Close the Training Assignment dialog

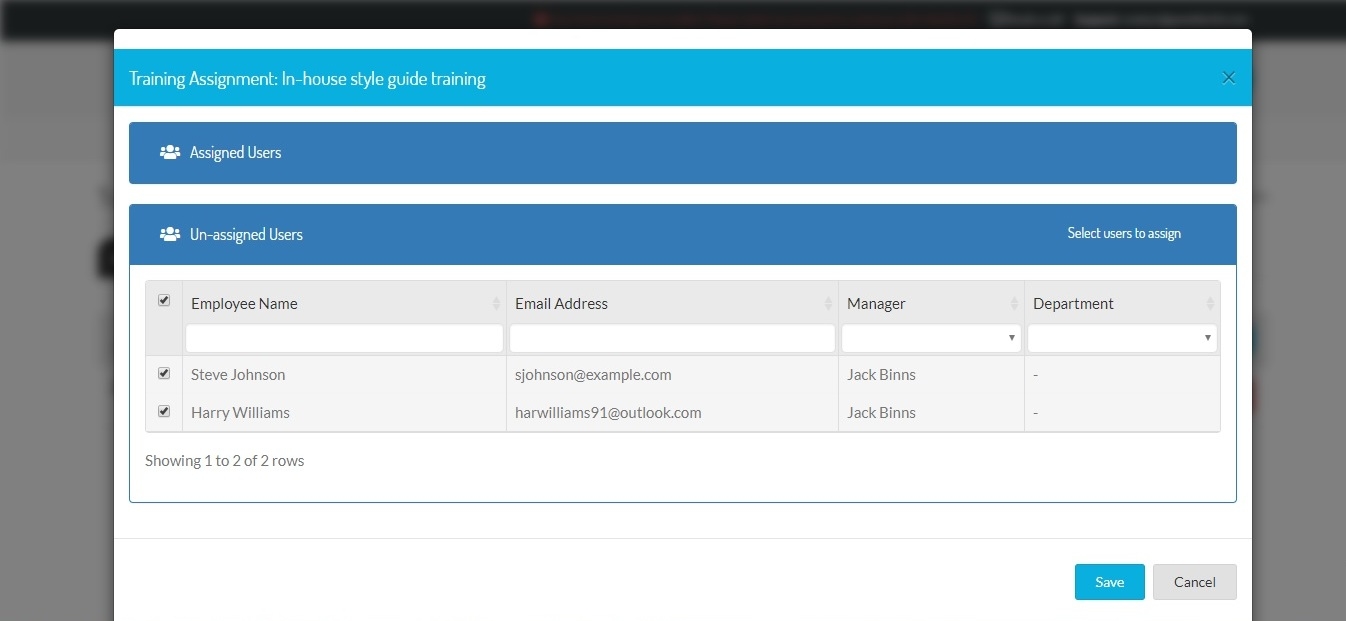(1229, 78)
